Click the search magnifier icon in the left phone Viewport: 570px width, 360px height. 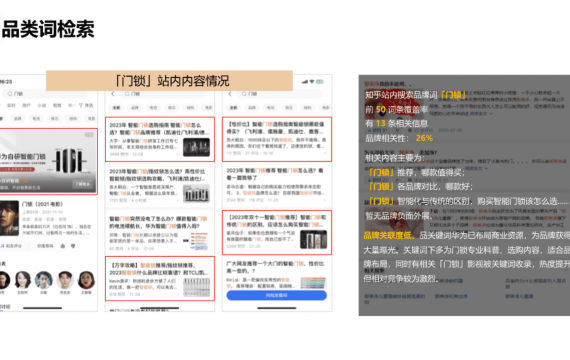(10, 94)
